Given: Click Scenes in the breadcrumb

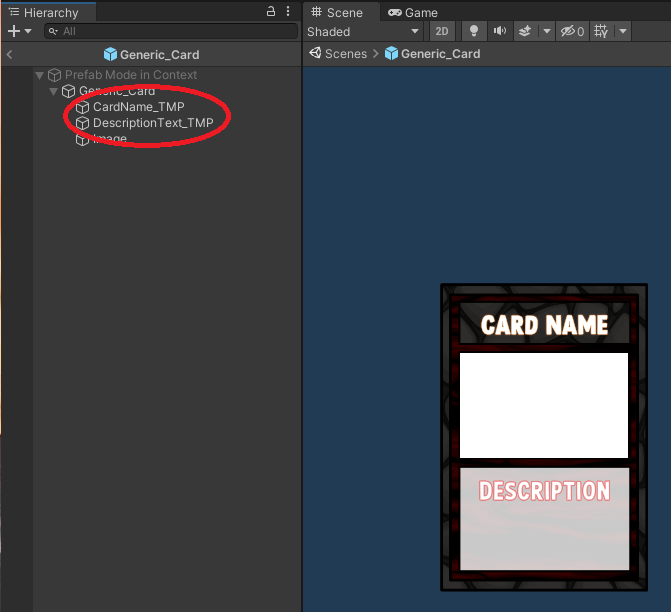Looking at the screenshot, I should [x=346, y=54].
